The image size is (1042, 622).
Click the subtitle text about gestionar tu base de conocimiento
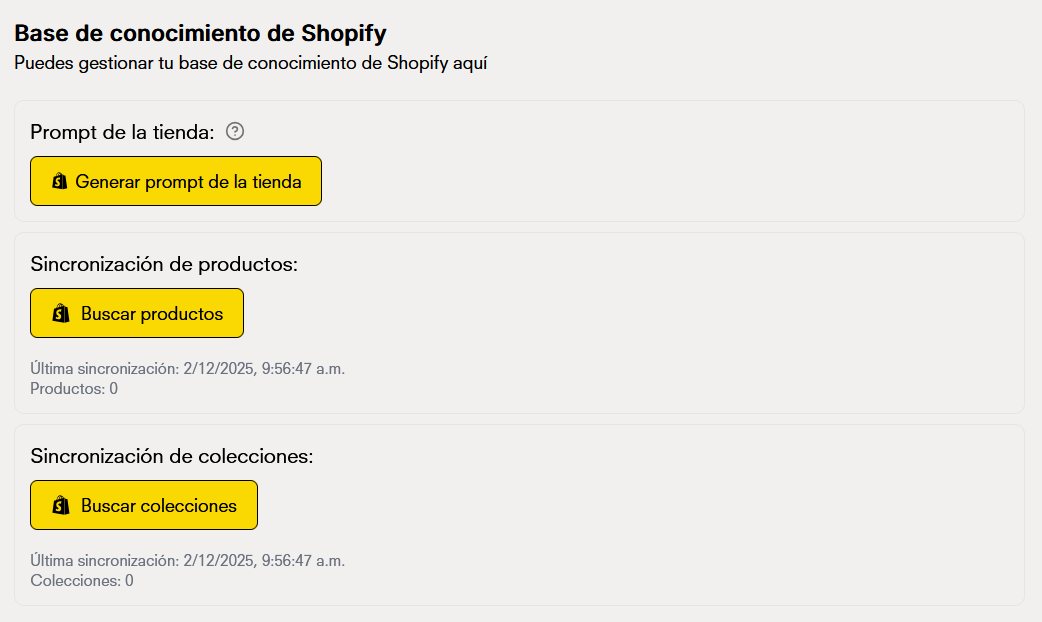(250, 62)
